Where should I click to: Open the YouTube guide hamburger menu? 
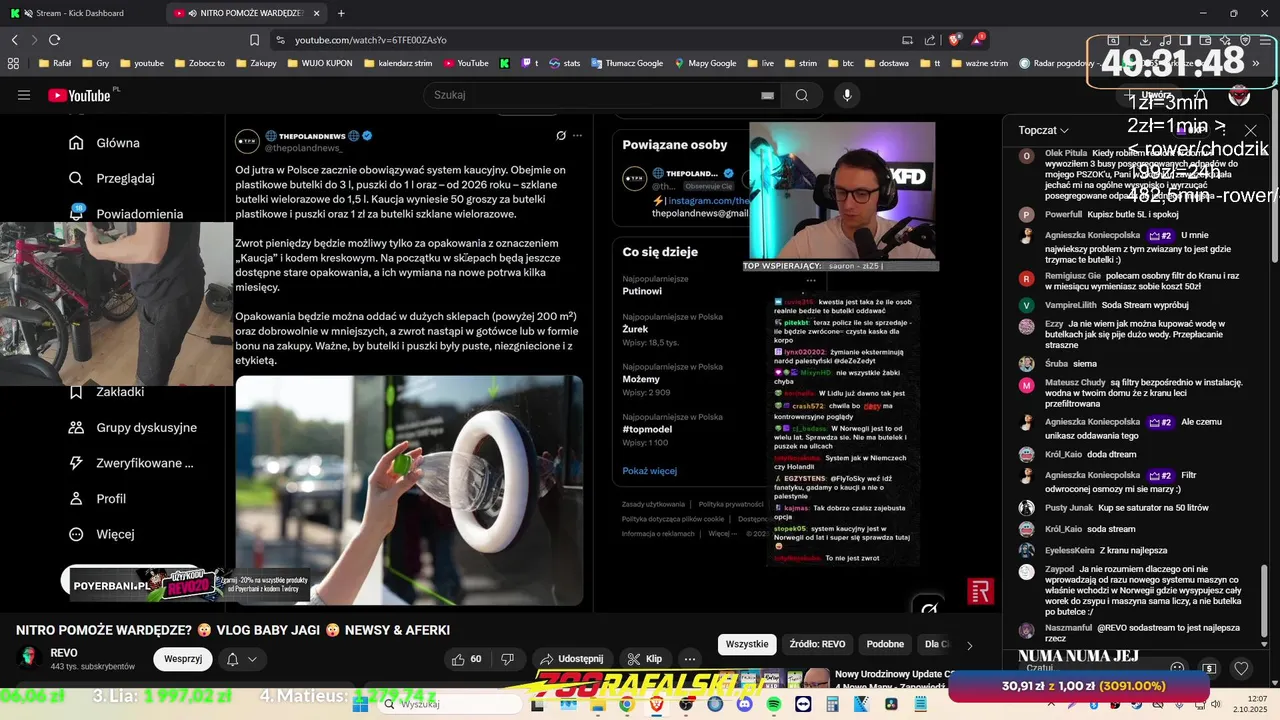click(x=24, y=95)
